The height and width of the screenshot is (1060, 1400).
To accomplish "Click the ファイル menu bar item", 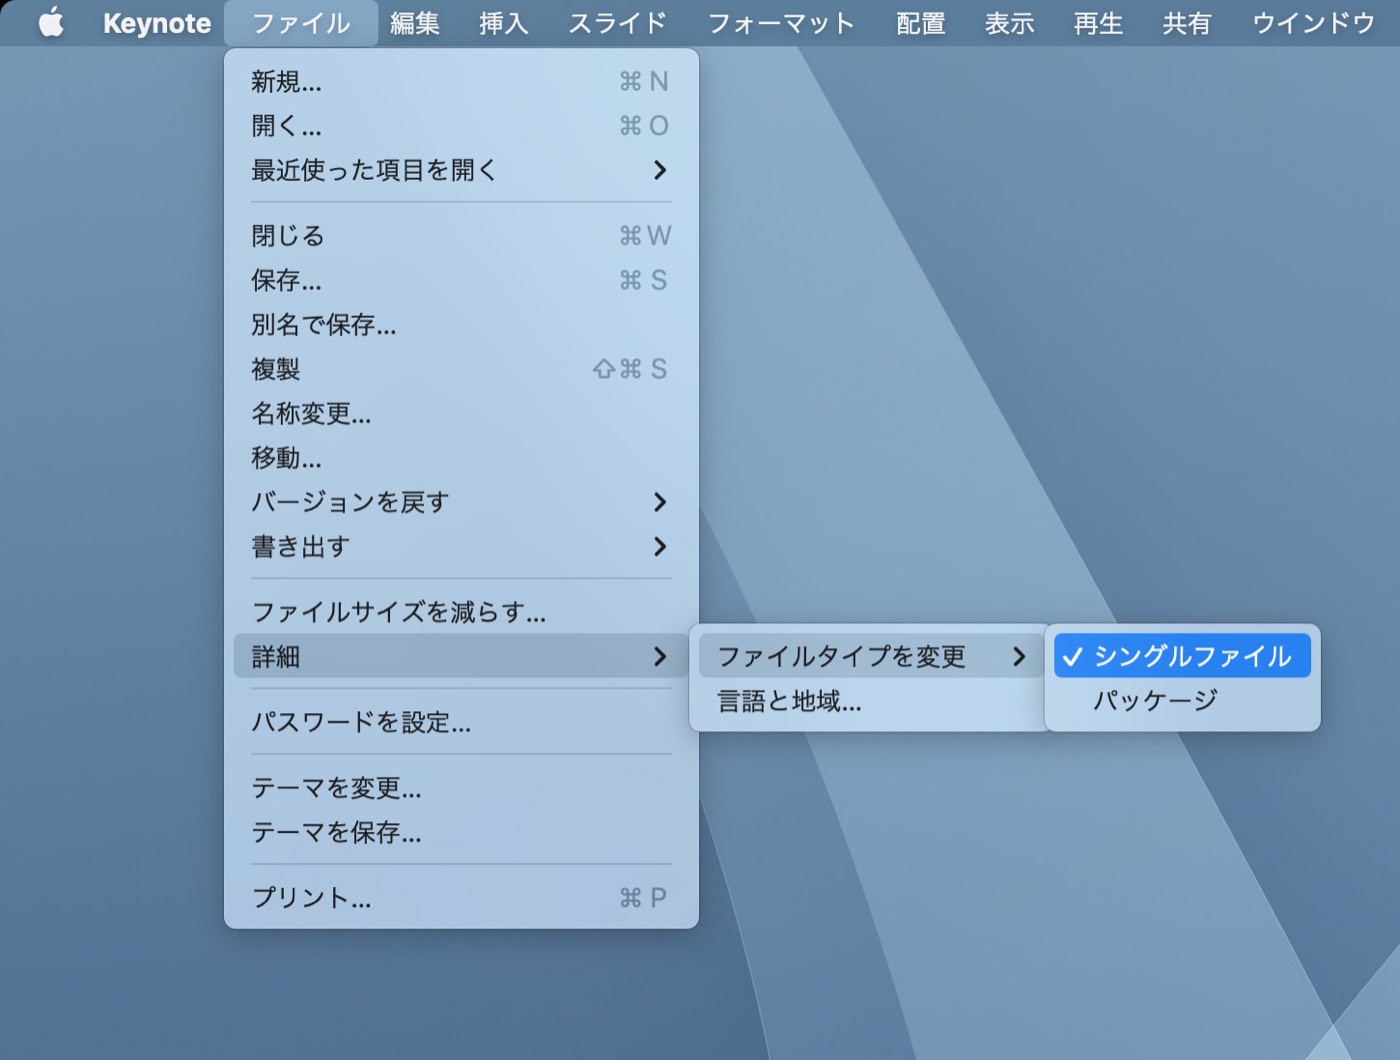I will coord(301,23).
